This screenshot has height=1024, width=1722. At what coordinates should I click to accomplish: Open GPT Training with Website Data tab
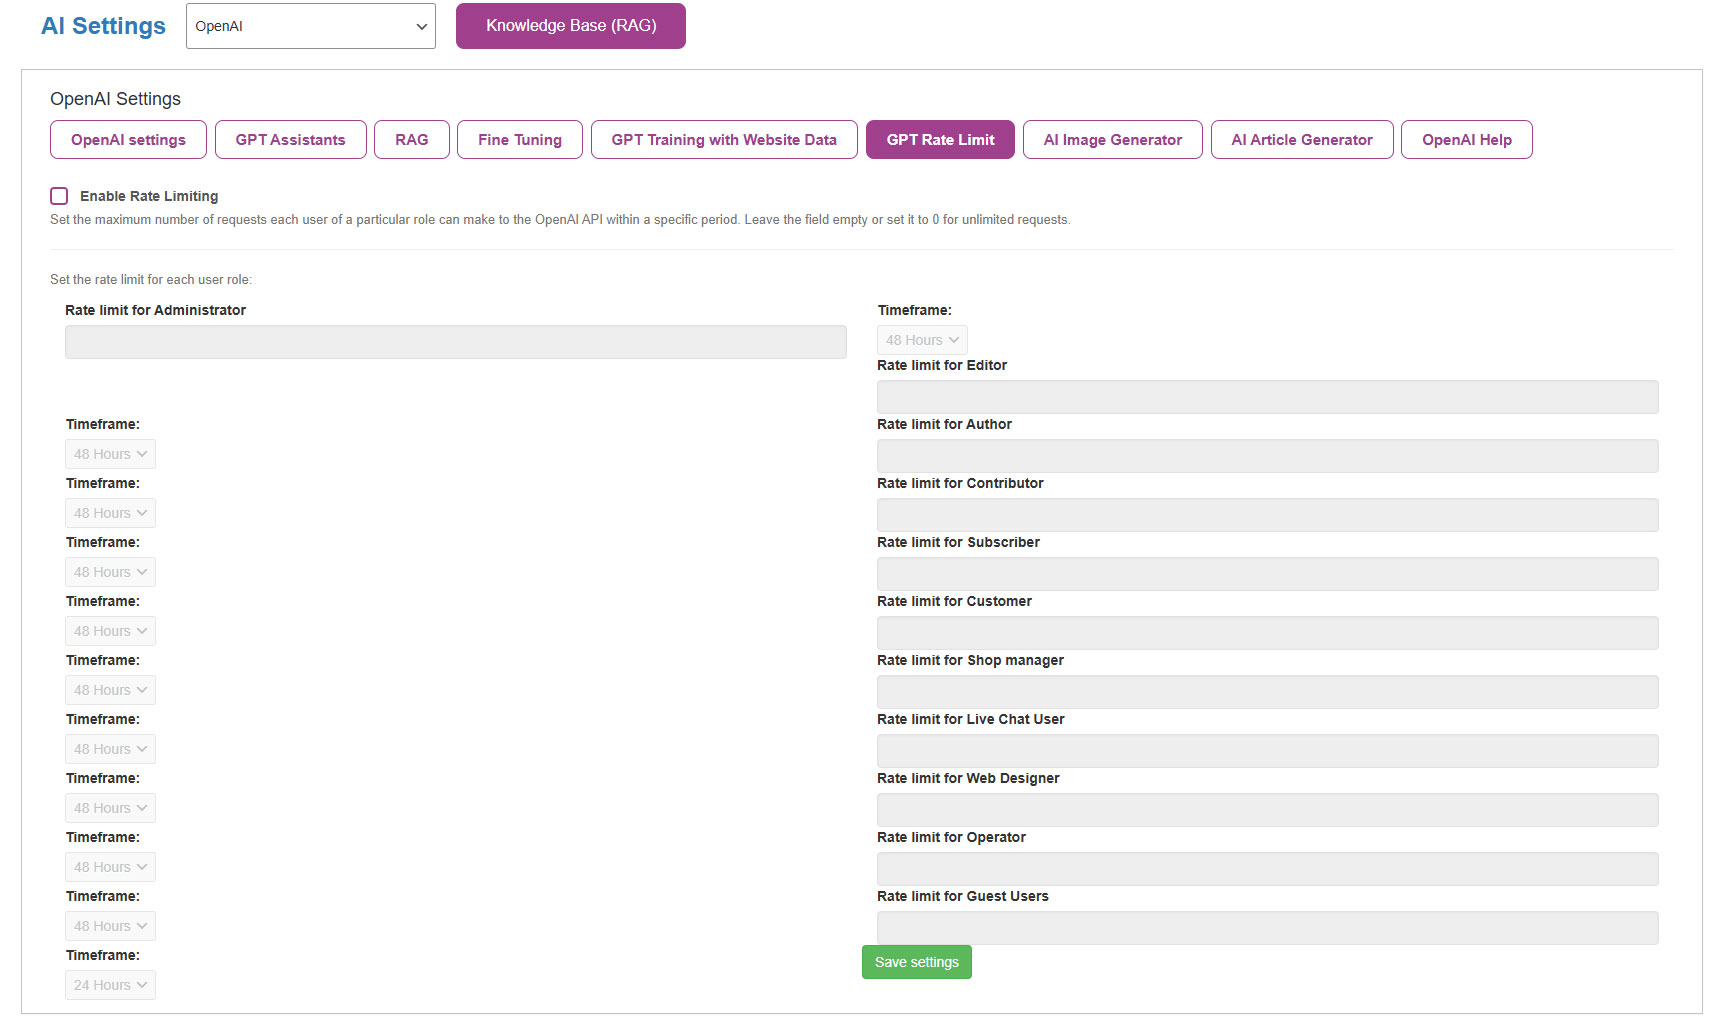click(x=723, y=140)
